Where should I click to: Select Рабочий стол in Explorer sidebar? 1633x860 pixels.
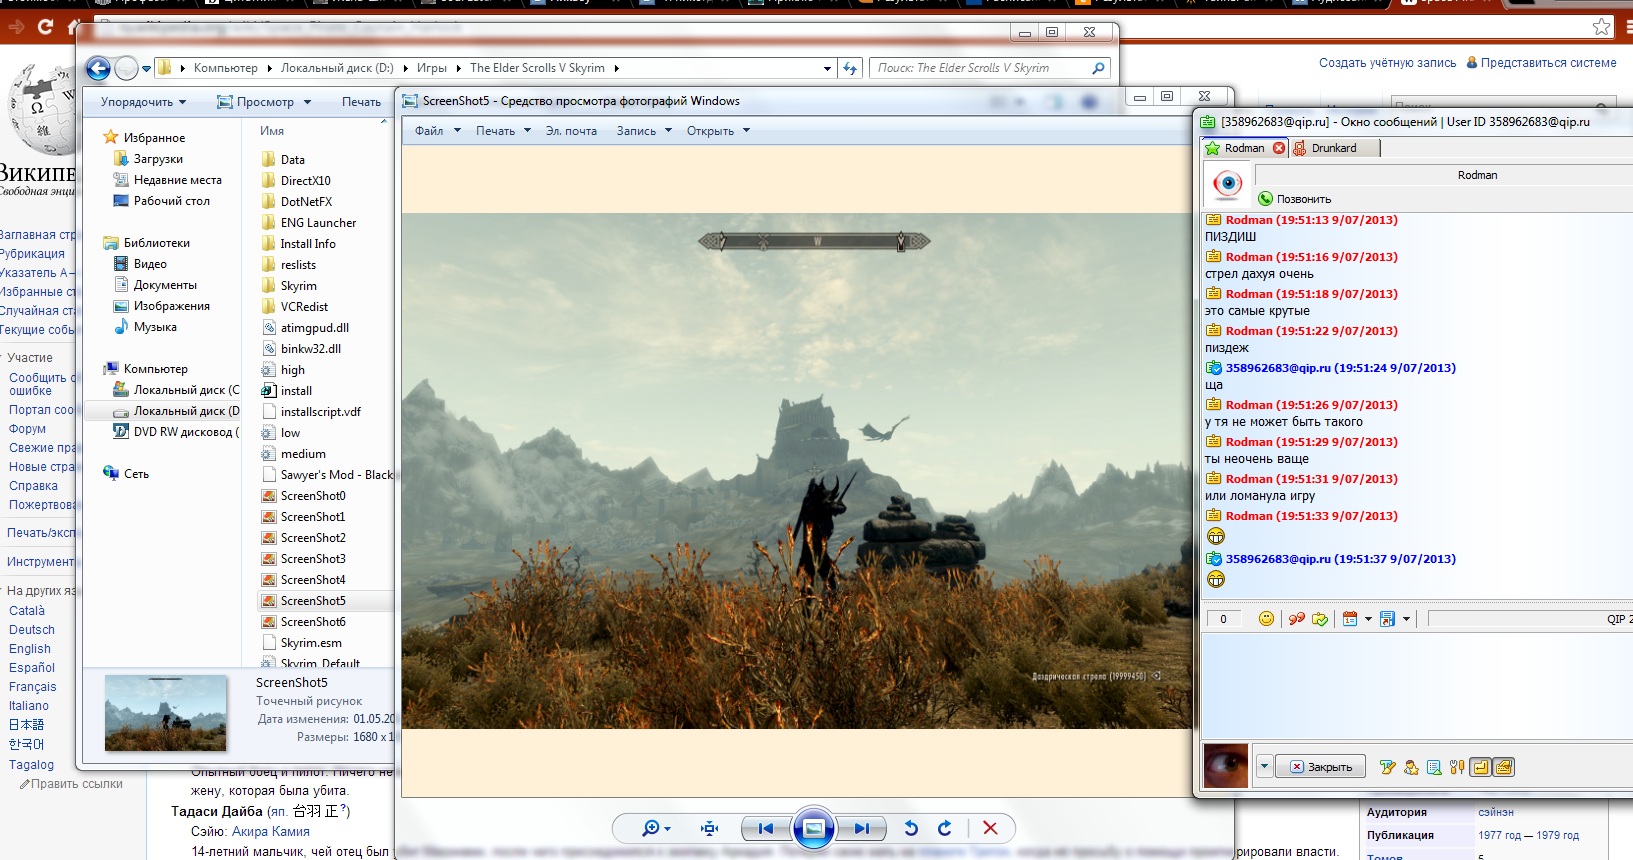171,201
